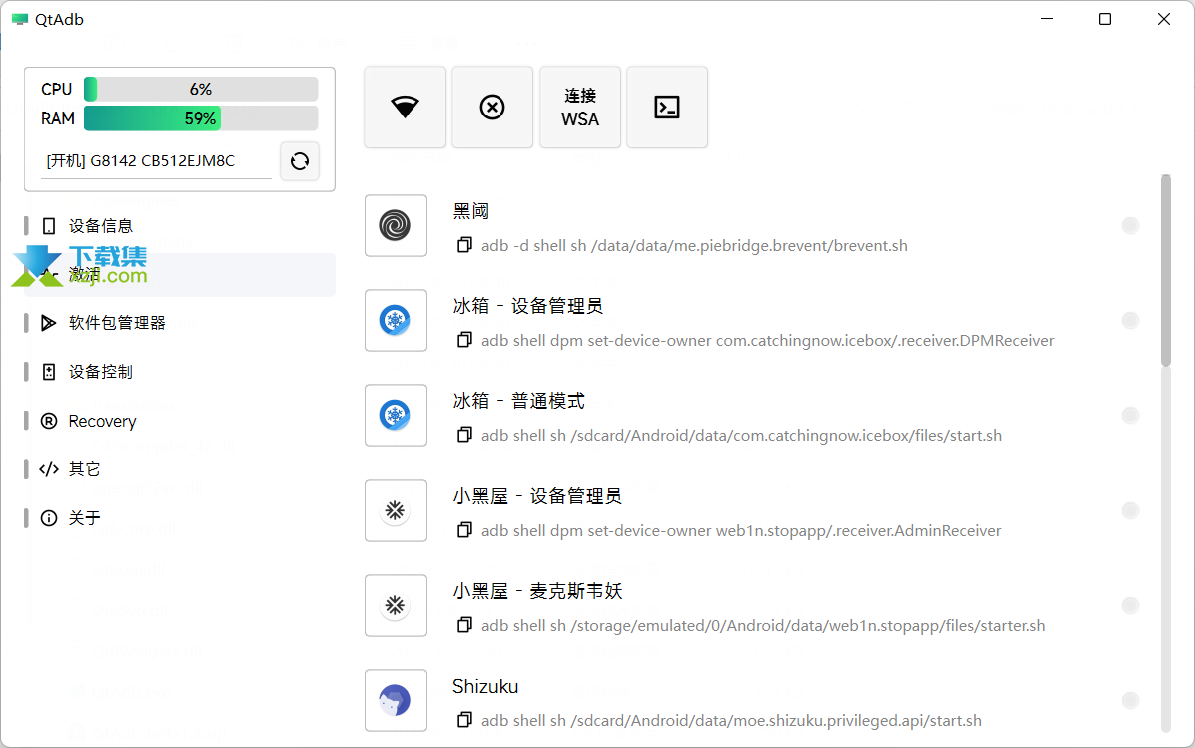This screenshot has height=748, width=1195.
Task: Copy the icebox start.sh command
Action: (463, 435)
